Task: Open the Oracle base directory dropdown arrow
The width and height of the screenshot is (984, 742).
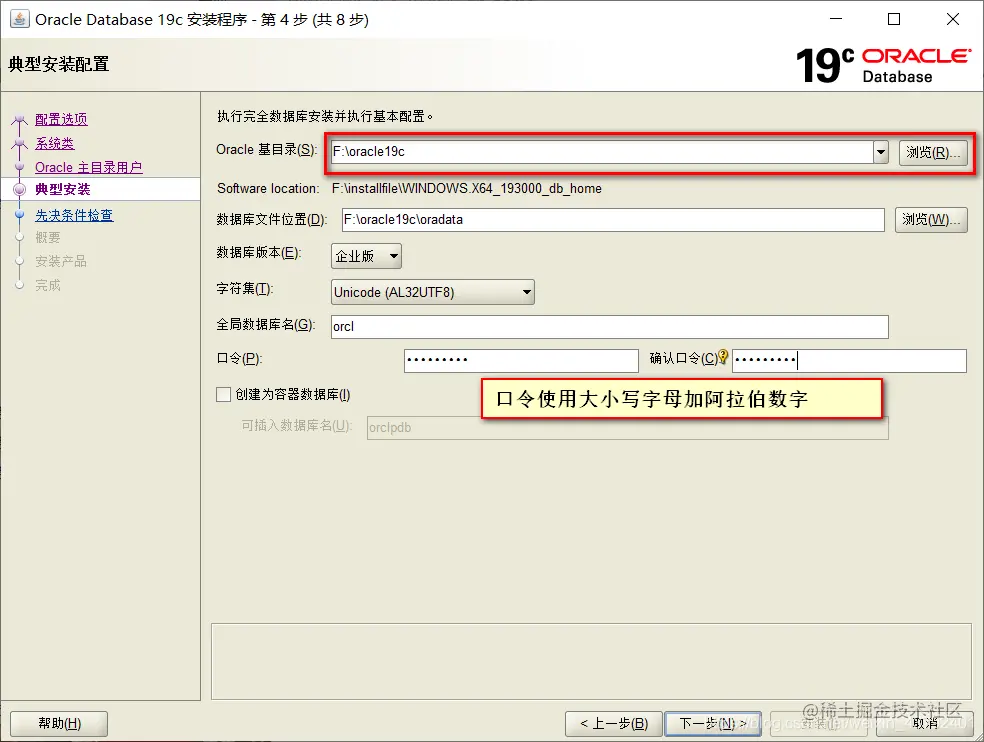Action: coord(880,152)
